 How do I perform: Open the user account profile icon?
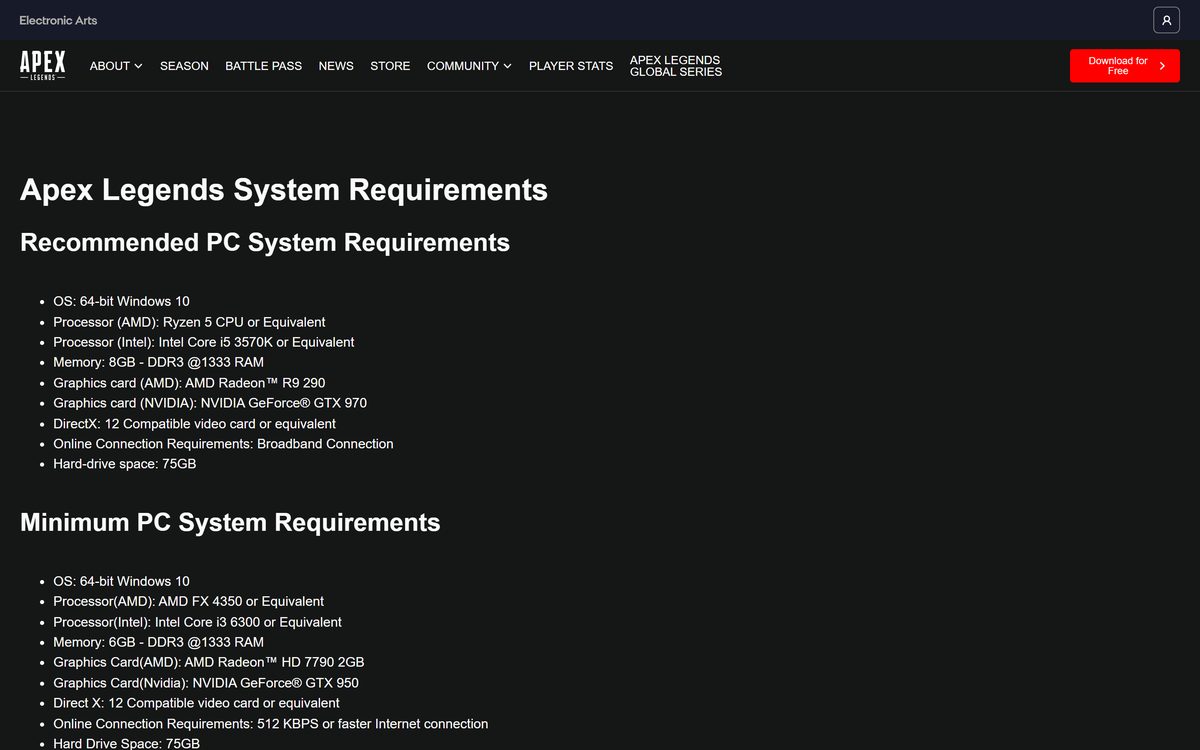coord(1166,20)
